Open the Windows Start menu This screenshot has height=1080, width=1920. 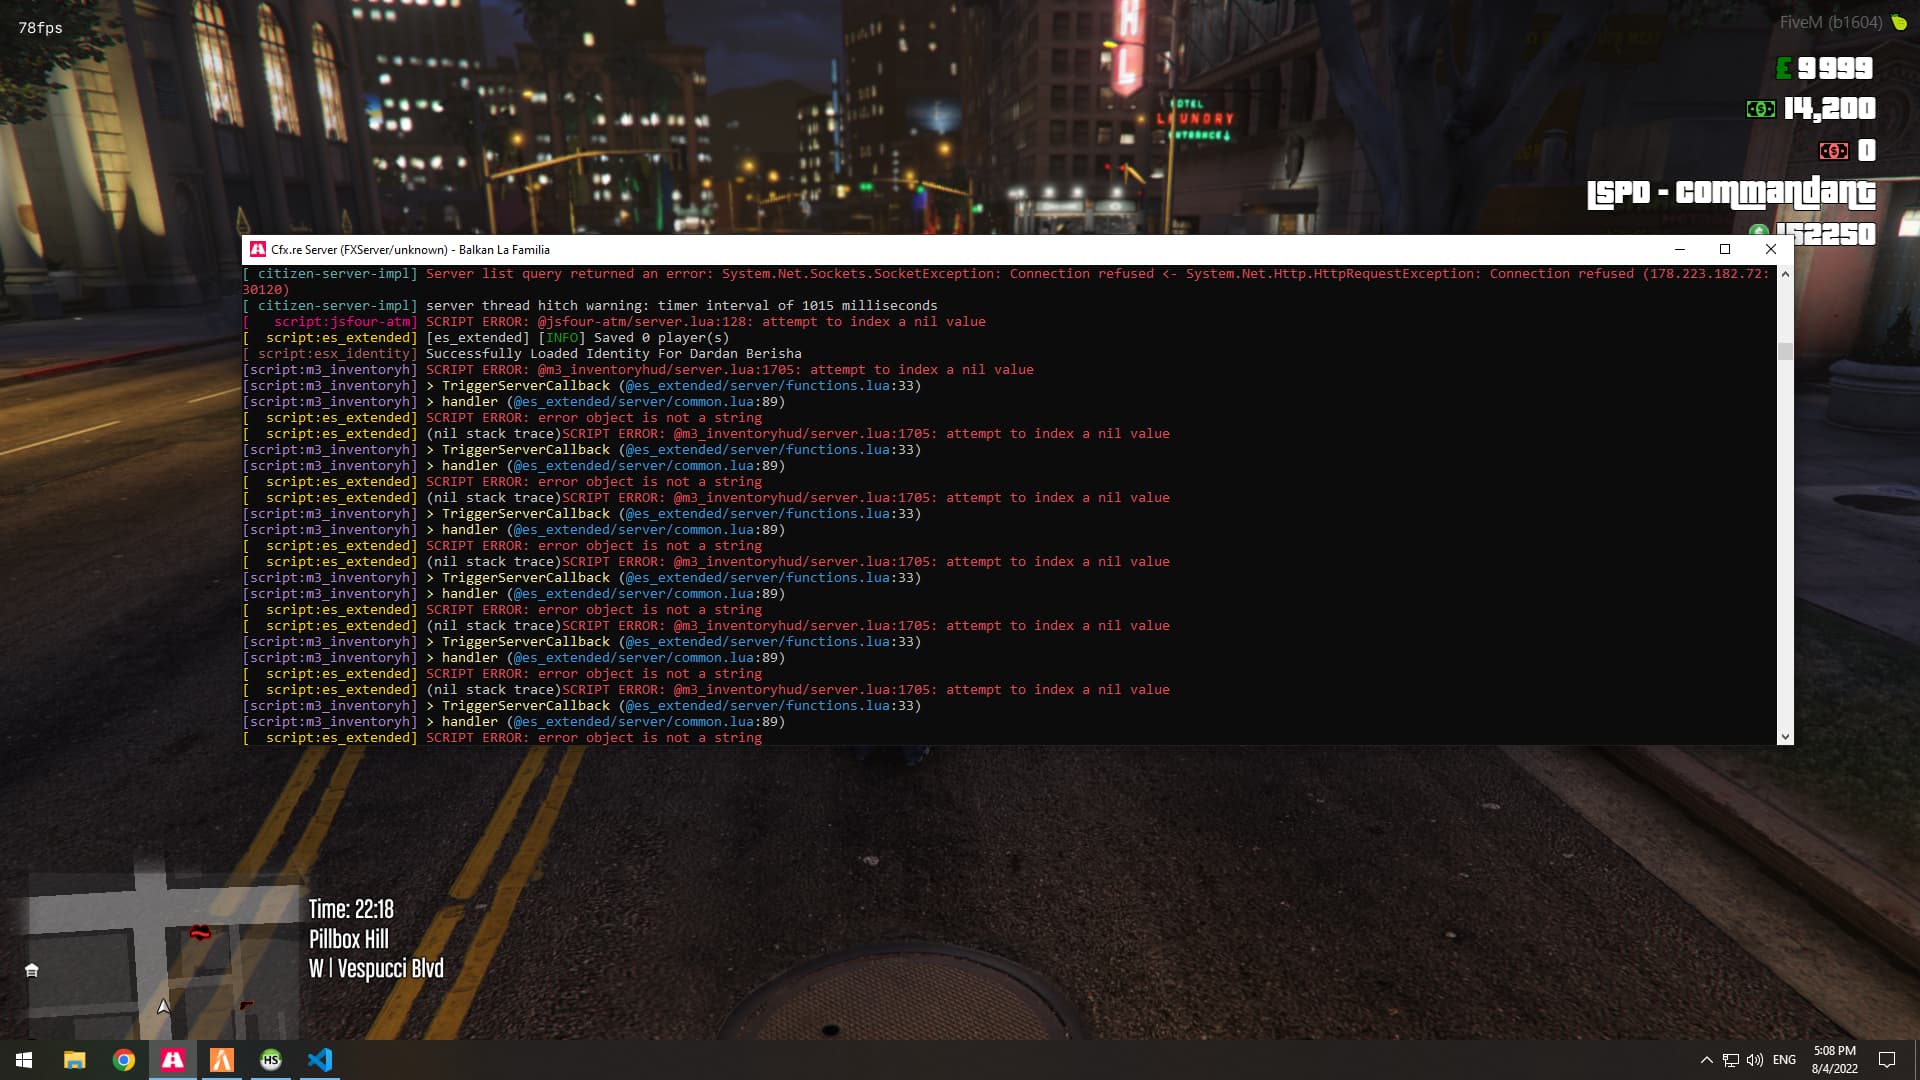[x=24, y=1060]
